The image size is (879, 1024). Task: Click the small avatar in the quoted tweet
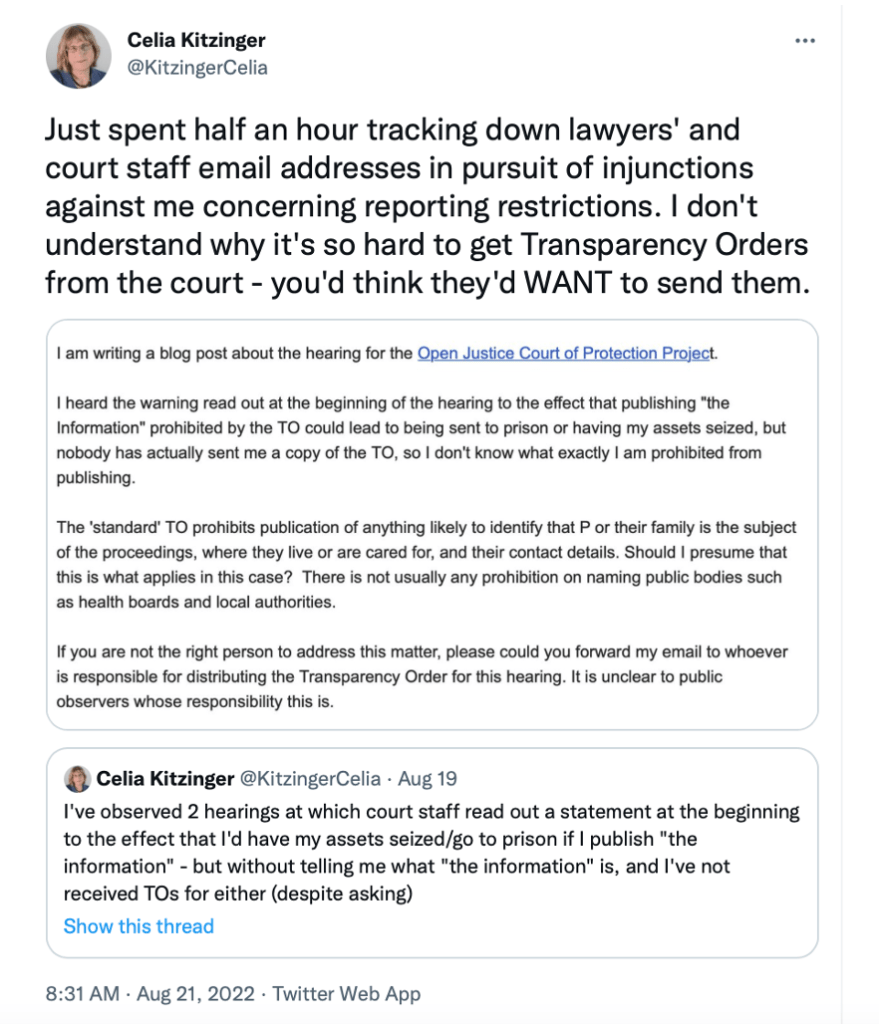click(77, 778)
